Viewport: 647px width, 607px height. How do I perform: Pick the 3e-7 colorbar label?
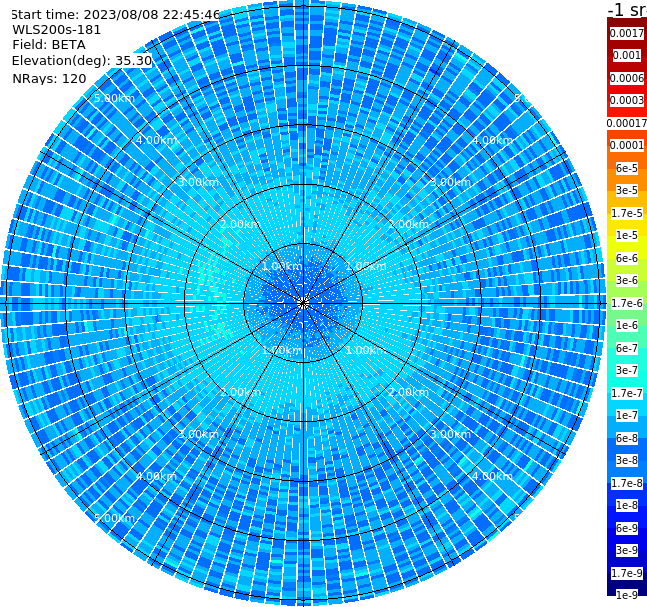coord(627,370)
